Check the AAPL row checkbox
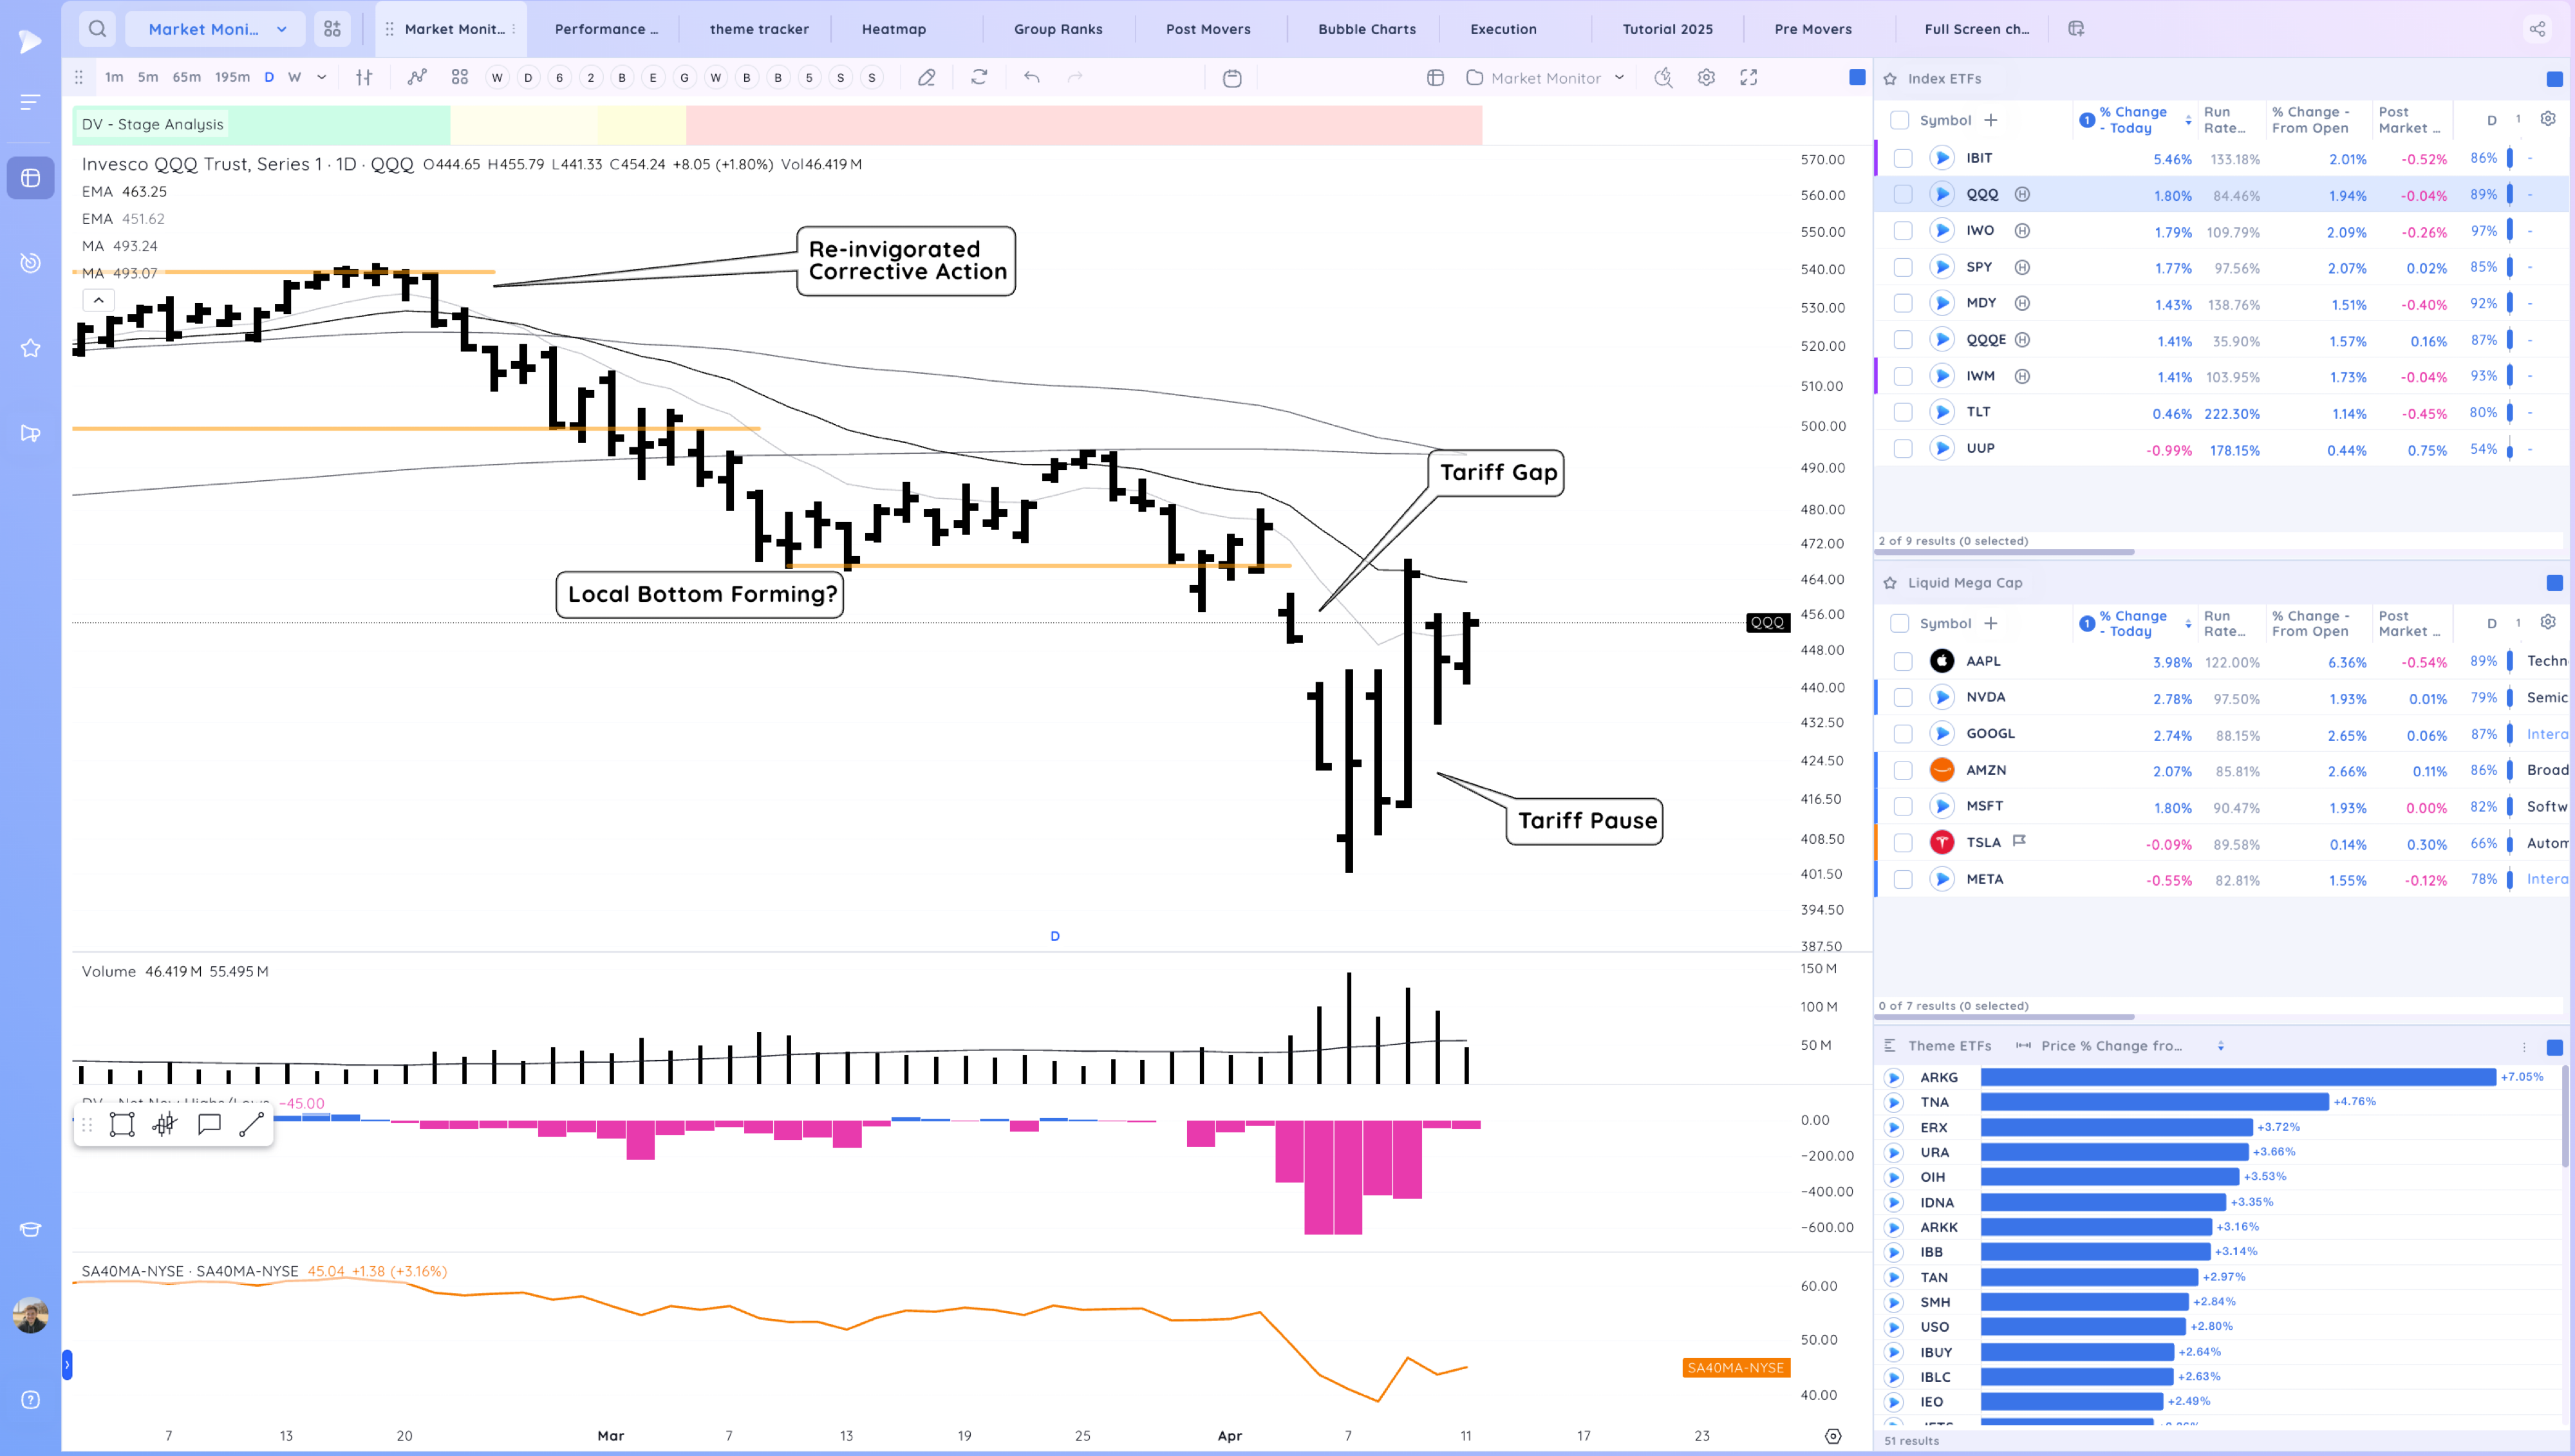This screenshot has width=2575, height=1456. pyautogui.click(x=1903, y=661)
